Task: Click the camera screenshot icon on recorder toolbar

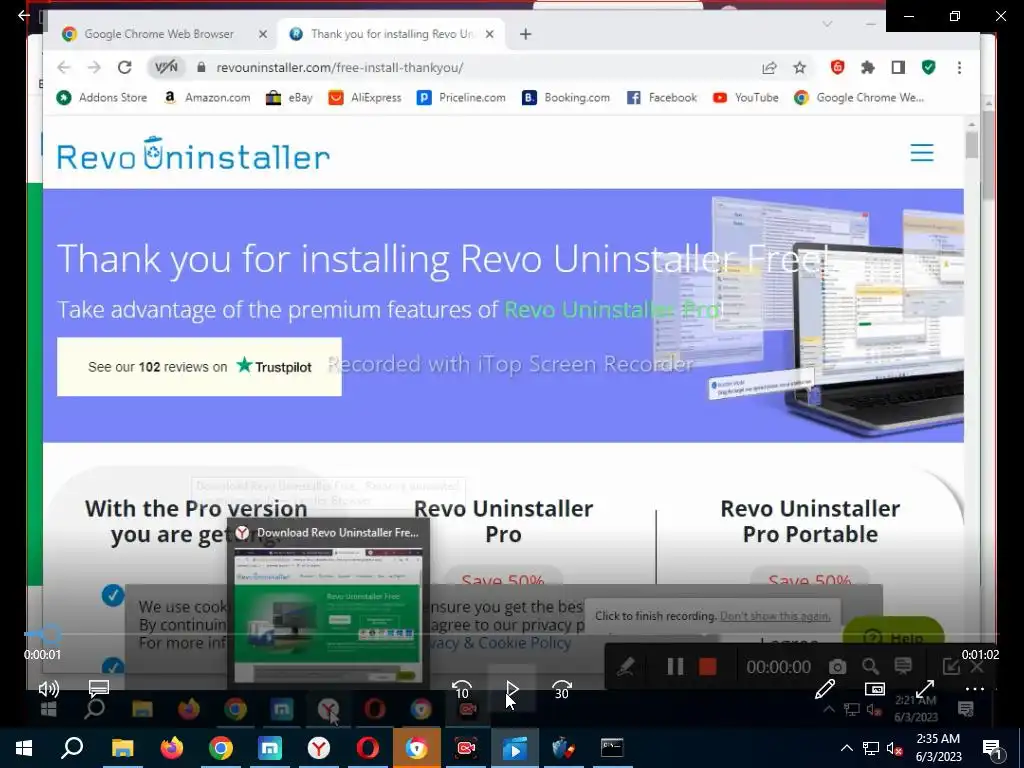Action: pyautogui.click(x=837, y=666)
